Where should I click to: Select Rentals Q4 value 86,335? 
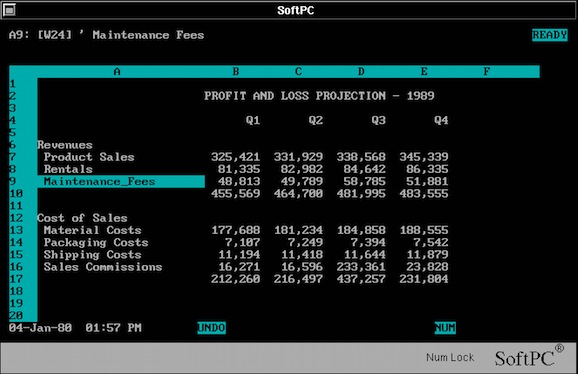pos(427,169)
